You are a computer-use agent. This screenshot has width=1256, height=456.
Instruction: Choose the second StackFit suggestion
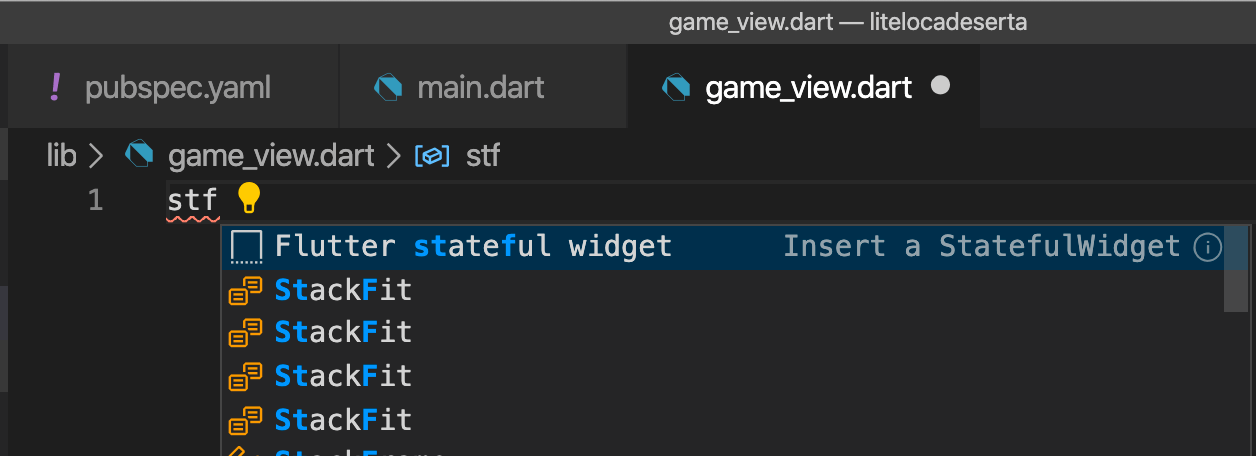(343, 332)
